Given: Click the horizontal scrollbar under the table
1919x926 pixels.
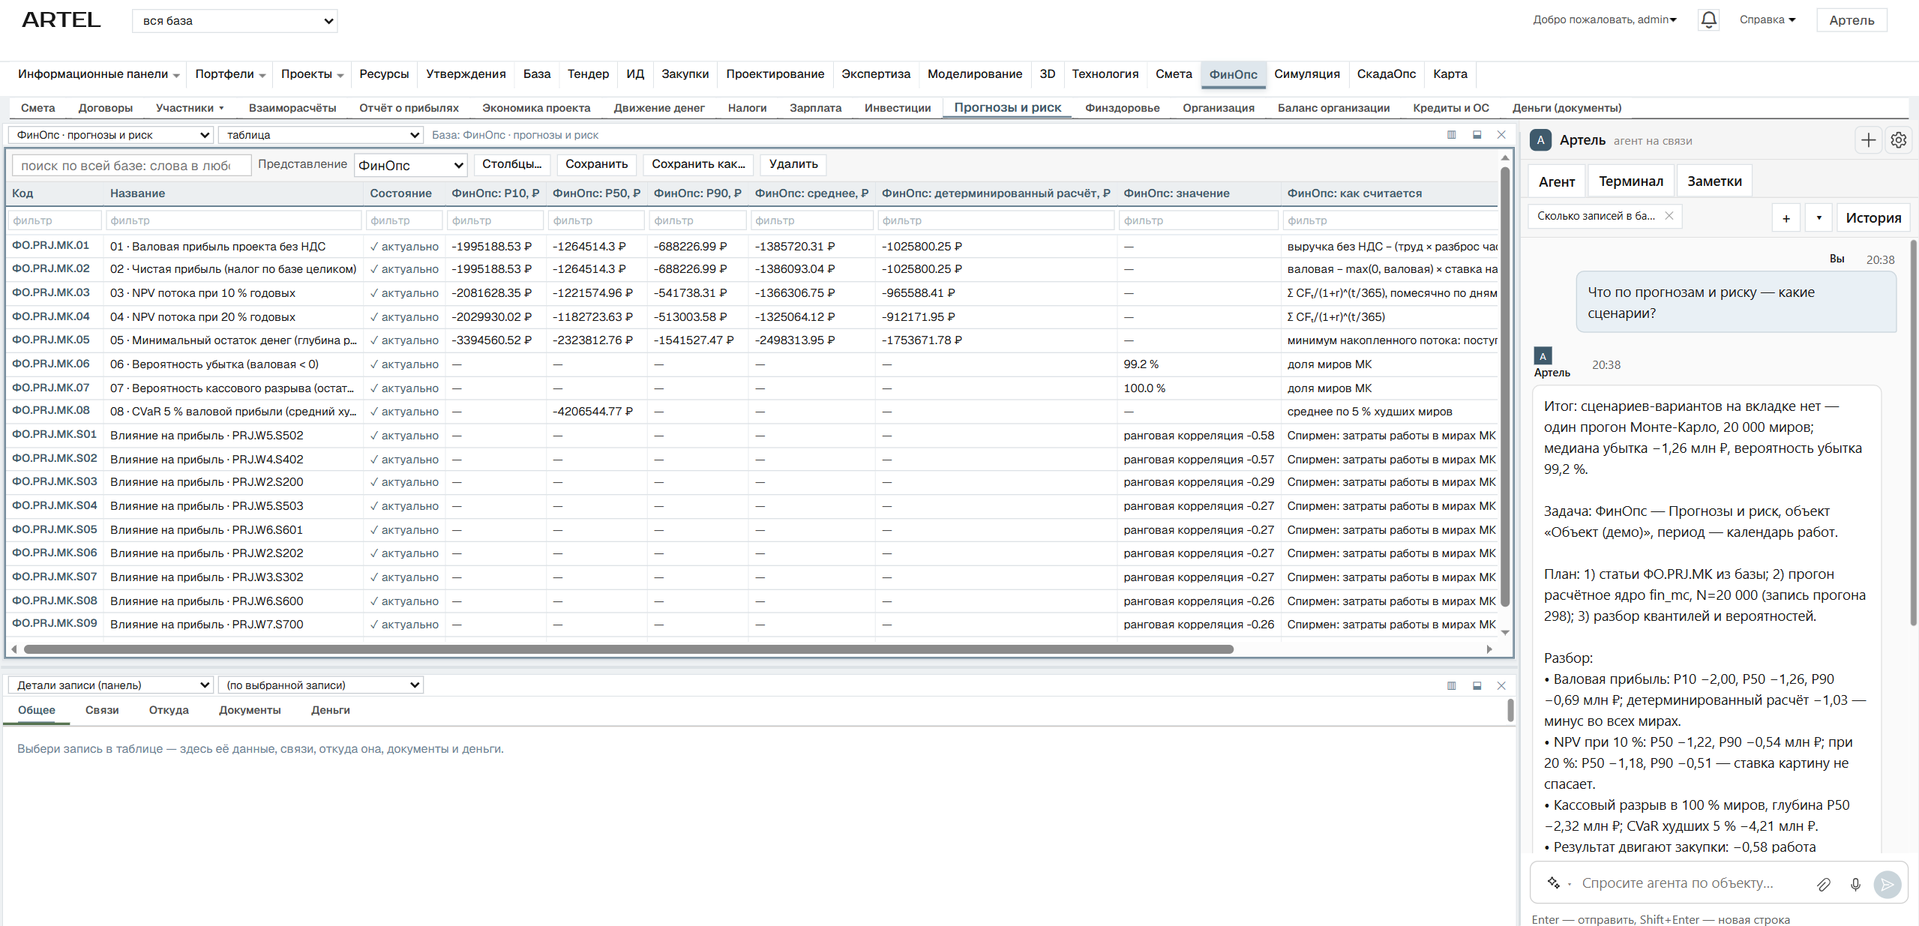Looking at the screenshot, I should (629, 649).
